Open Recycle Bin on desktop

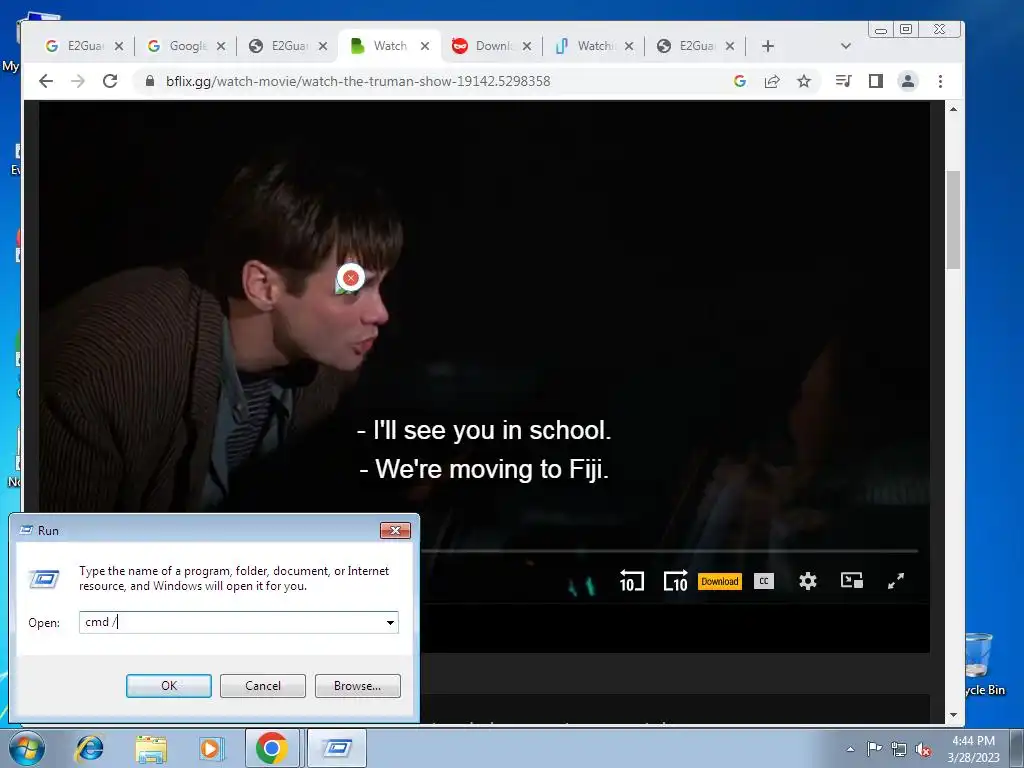982,665
